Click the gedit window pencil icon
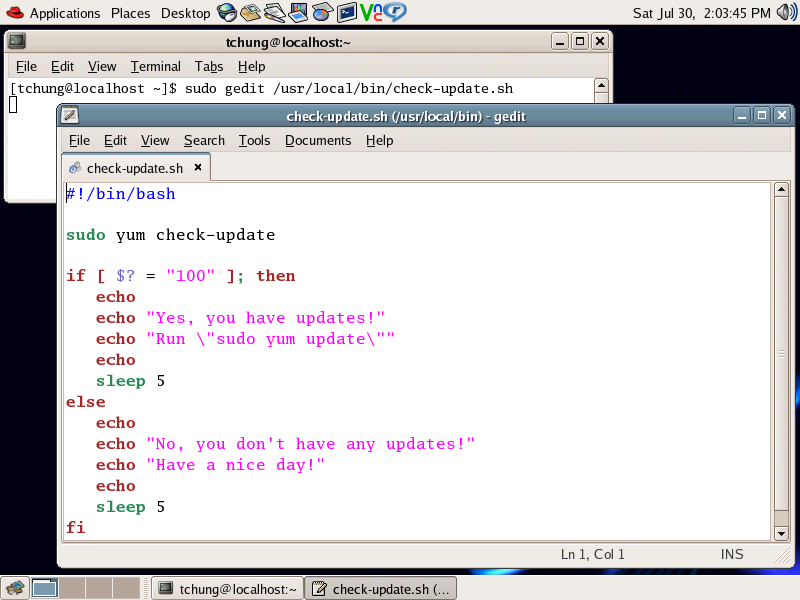Viewport: 800px width, 600px height. 70,115
